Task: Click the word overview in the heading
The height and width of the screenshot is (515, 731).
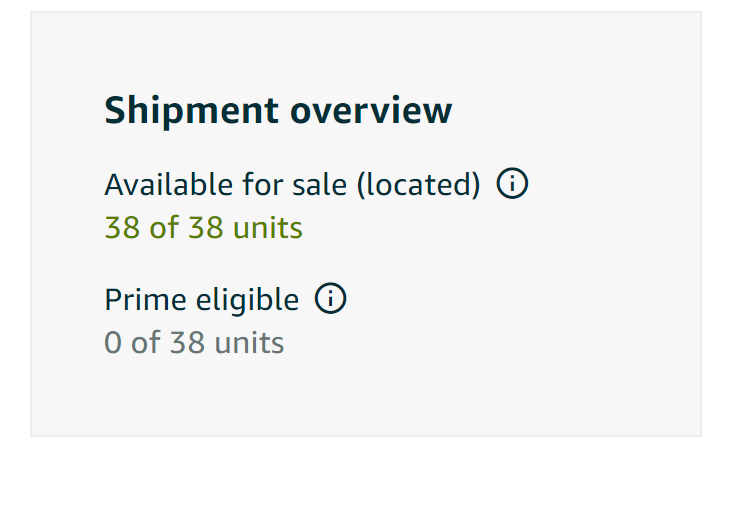Action: tap(371, 112)
